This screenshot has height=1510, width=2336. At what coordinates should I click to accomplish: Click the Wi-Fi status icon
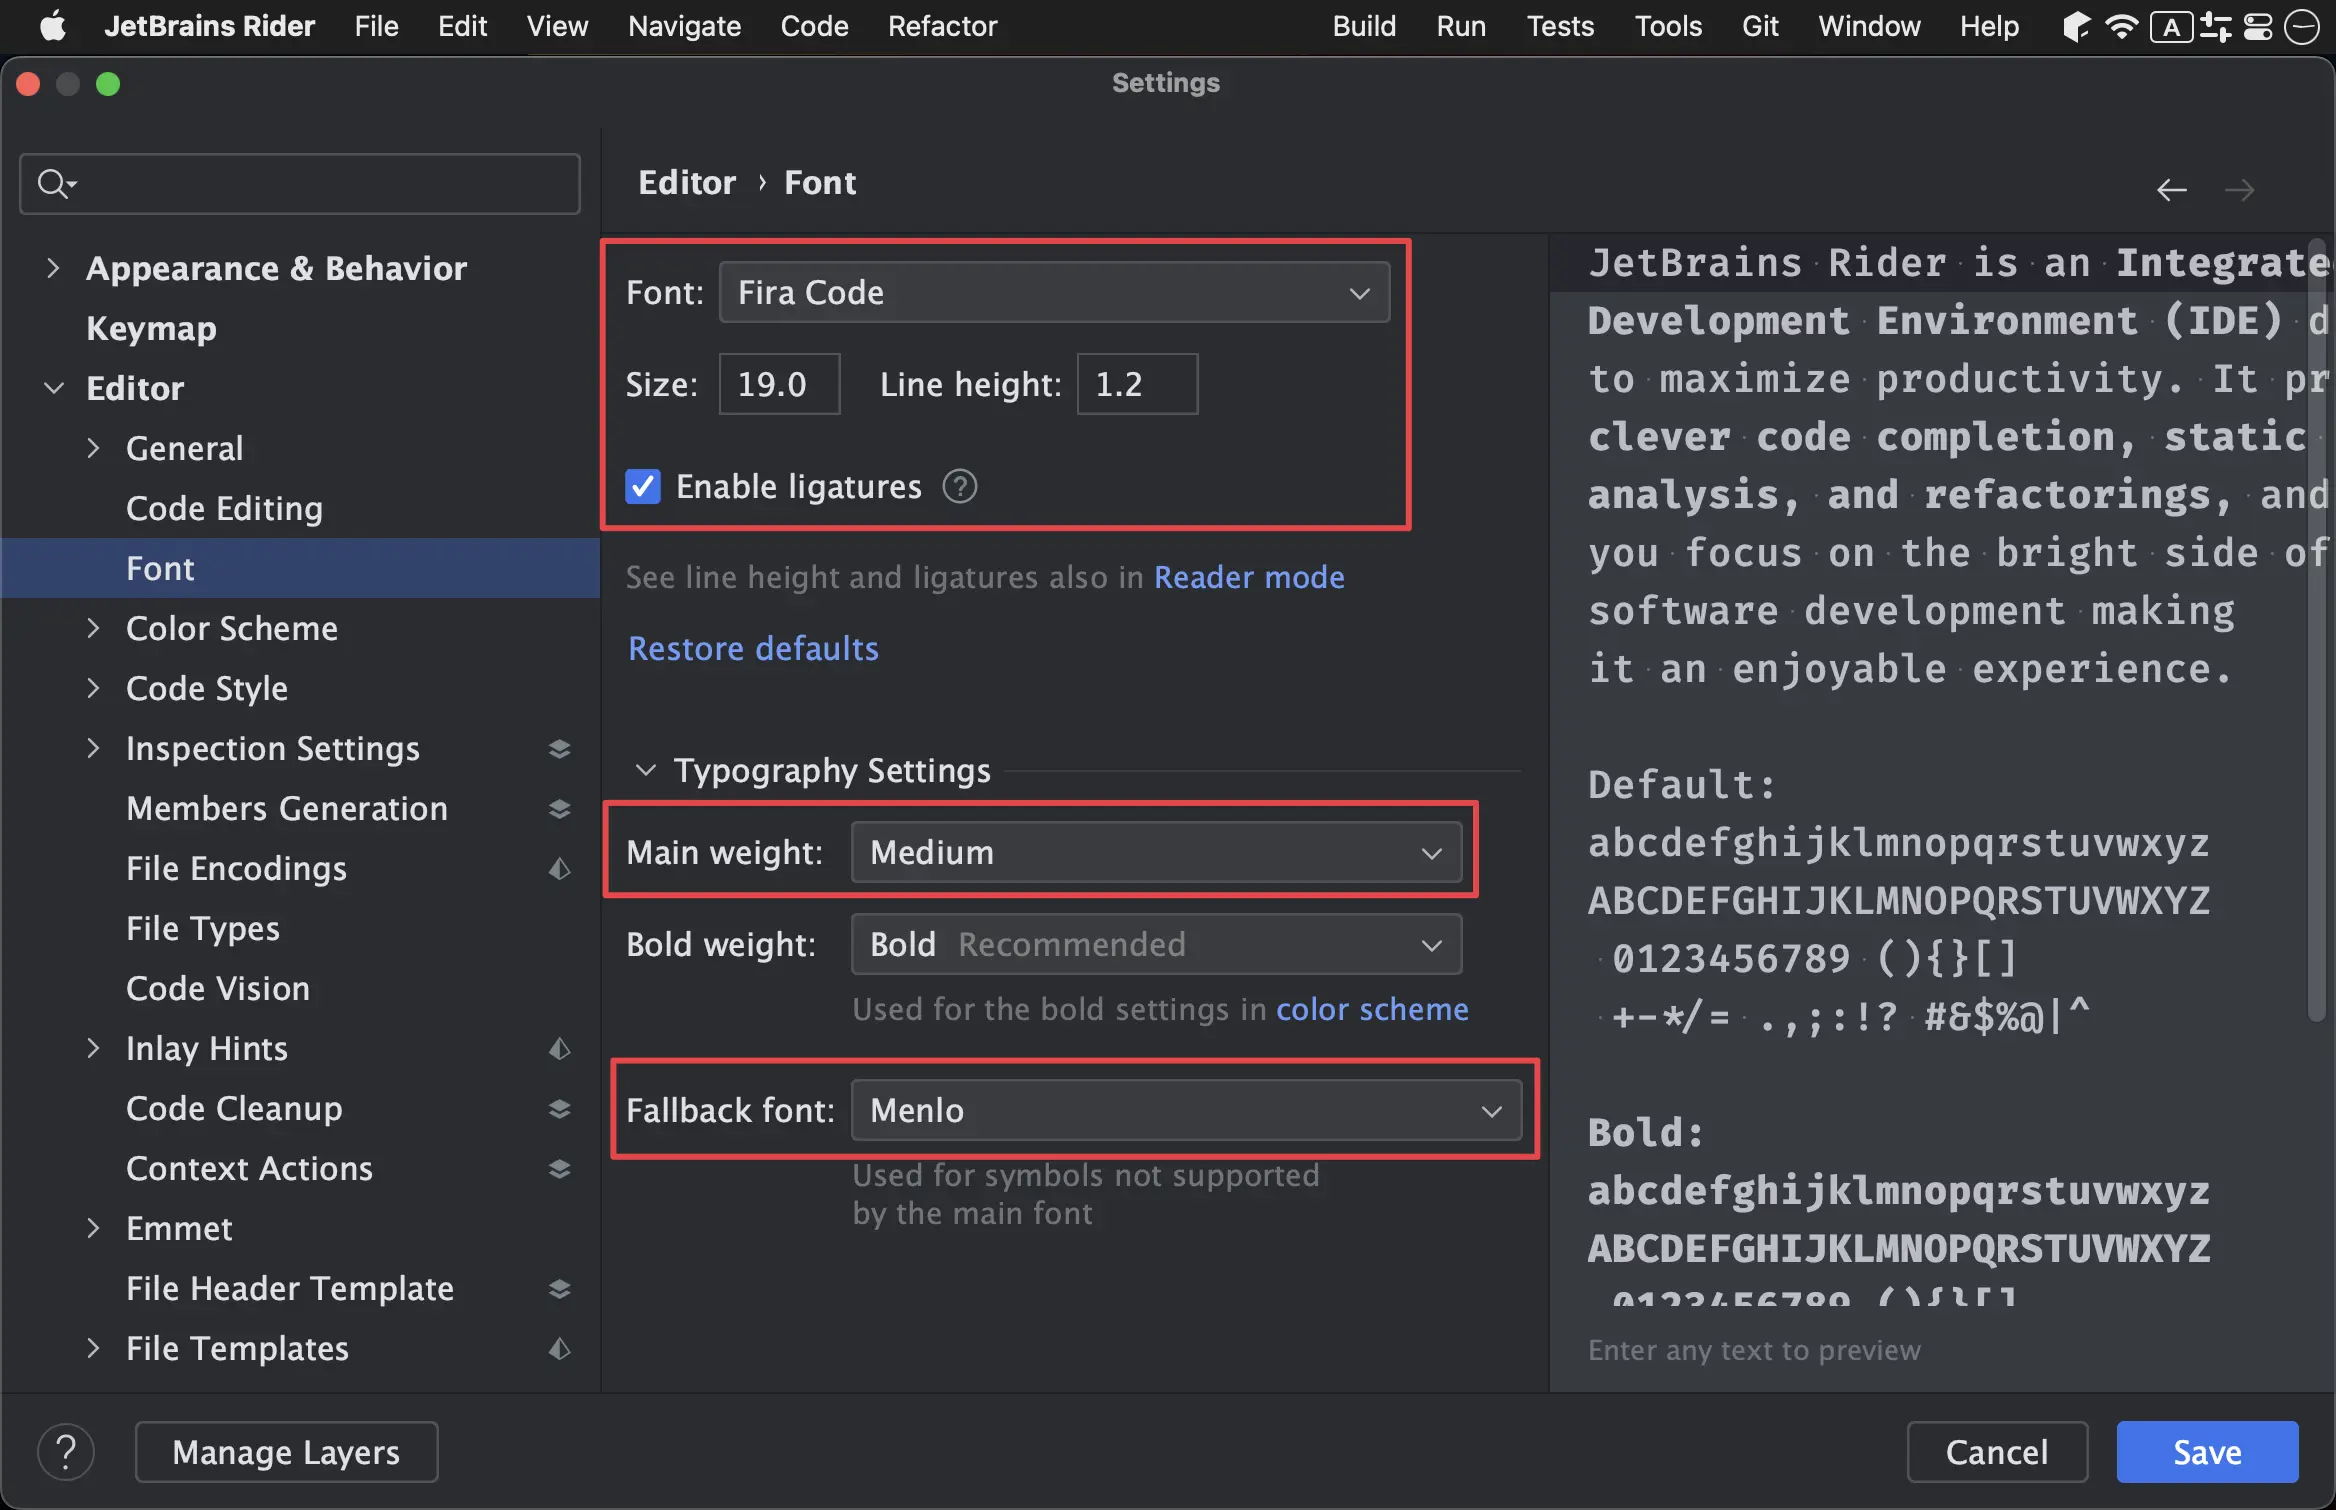(2121, 26)
